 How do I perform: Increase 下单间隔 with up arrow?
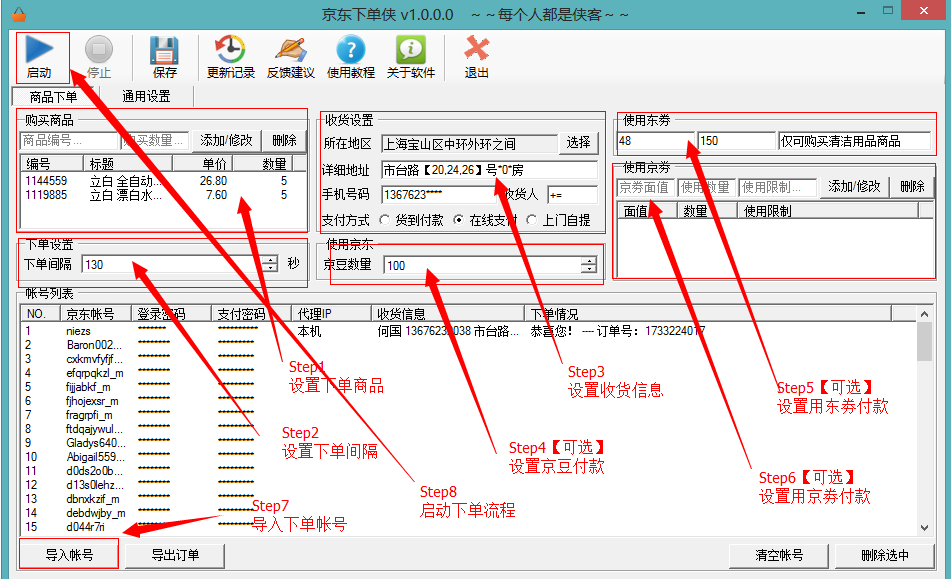[x=271, y=259]
